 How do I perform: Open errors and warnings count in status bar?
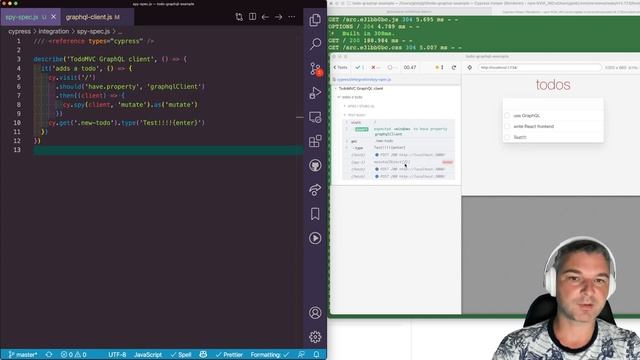[73, 355]
